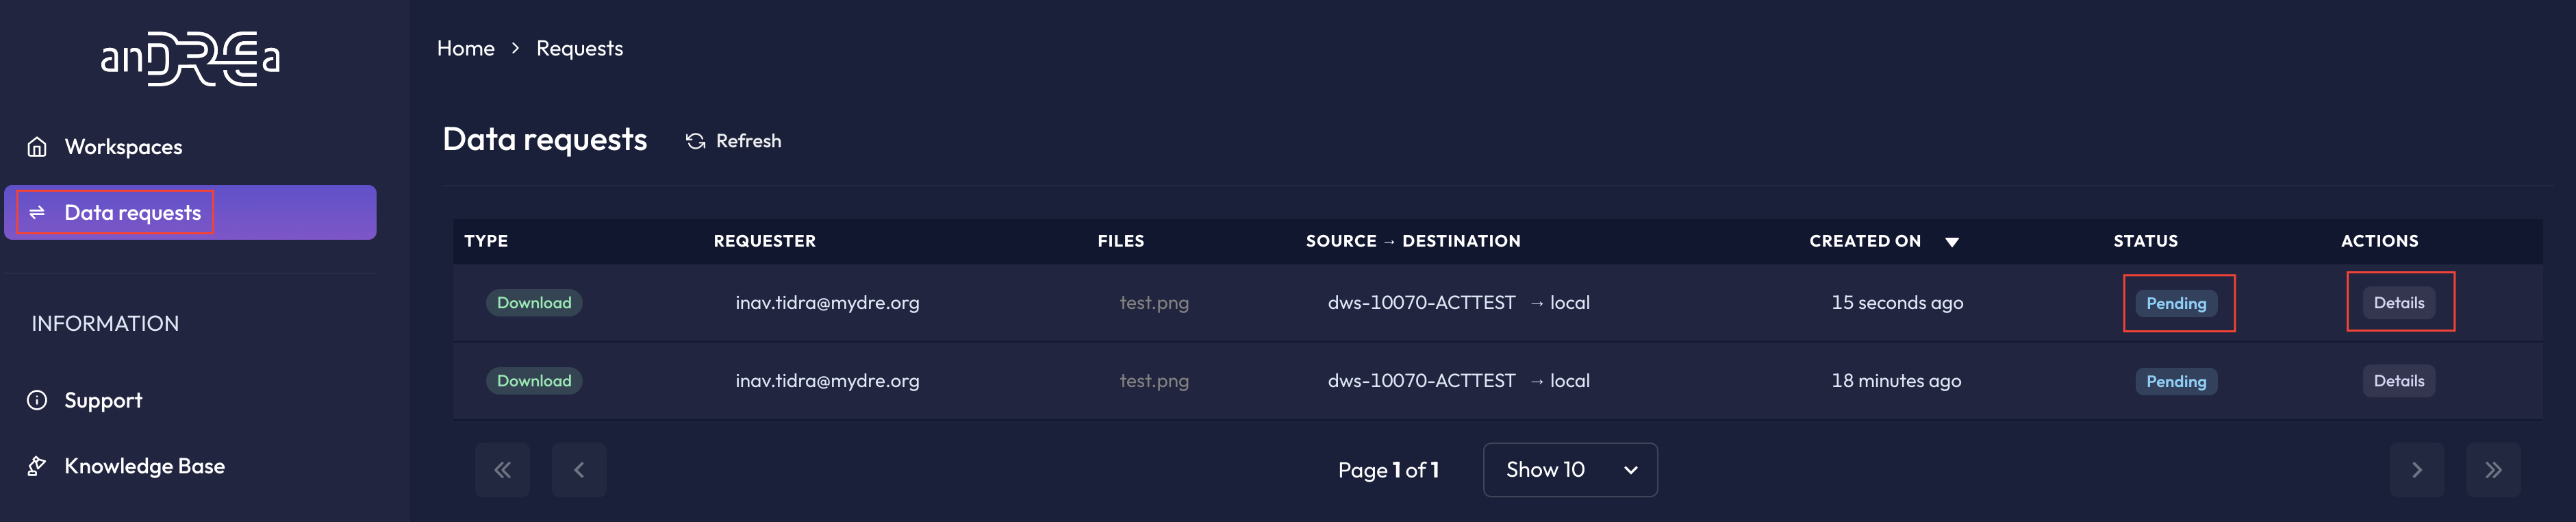Click the Refresh circular arrows icon
Viewport: 2576px width, 522px height.
point(696,142)
